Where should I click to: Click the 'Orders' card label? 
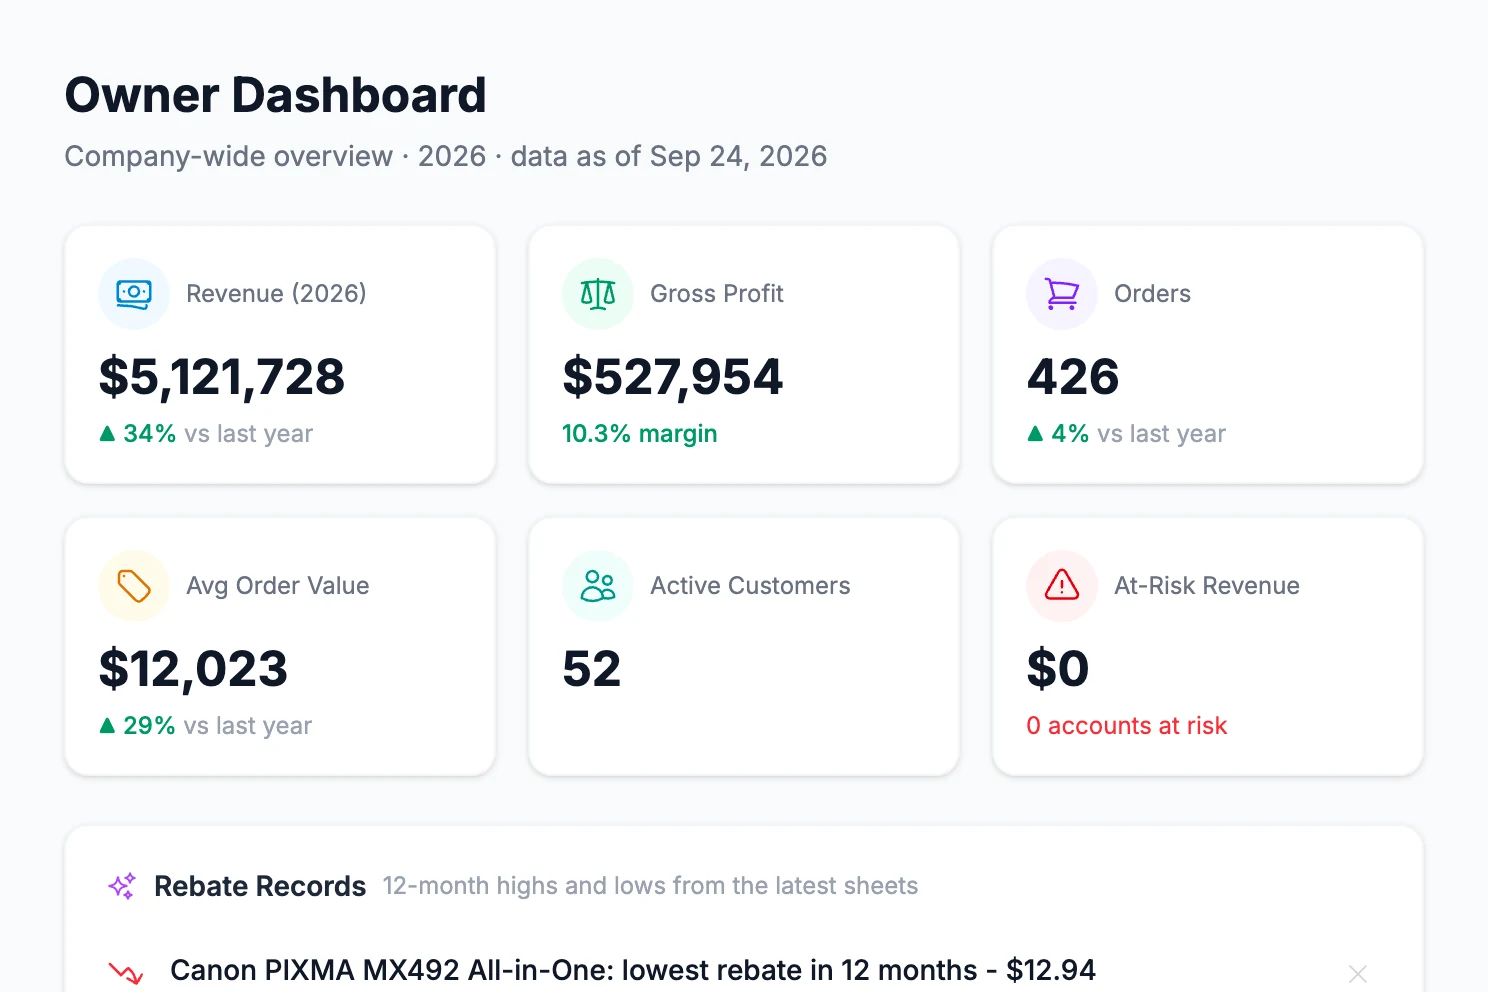pos(1153,294)
